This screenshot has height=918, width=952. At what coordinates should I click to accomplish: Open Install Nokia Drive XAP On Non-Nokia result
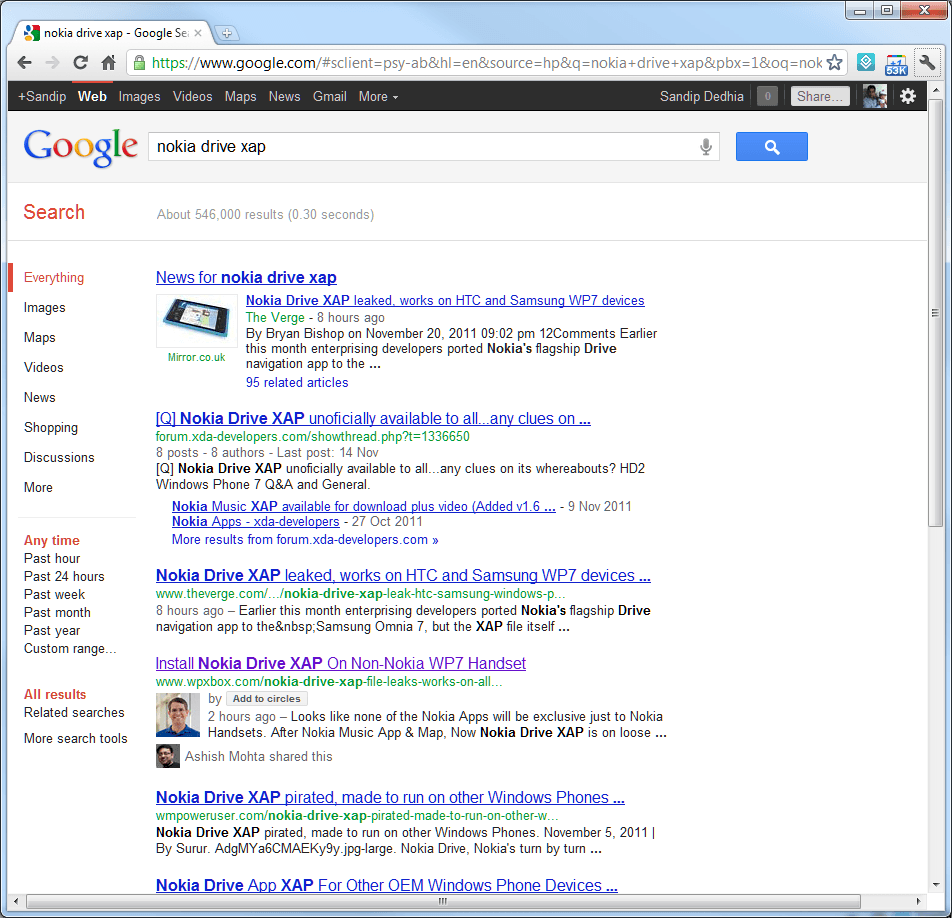pos(341,663)
